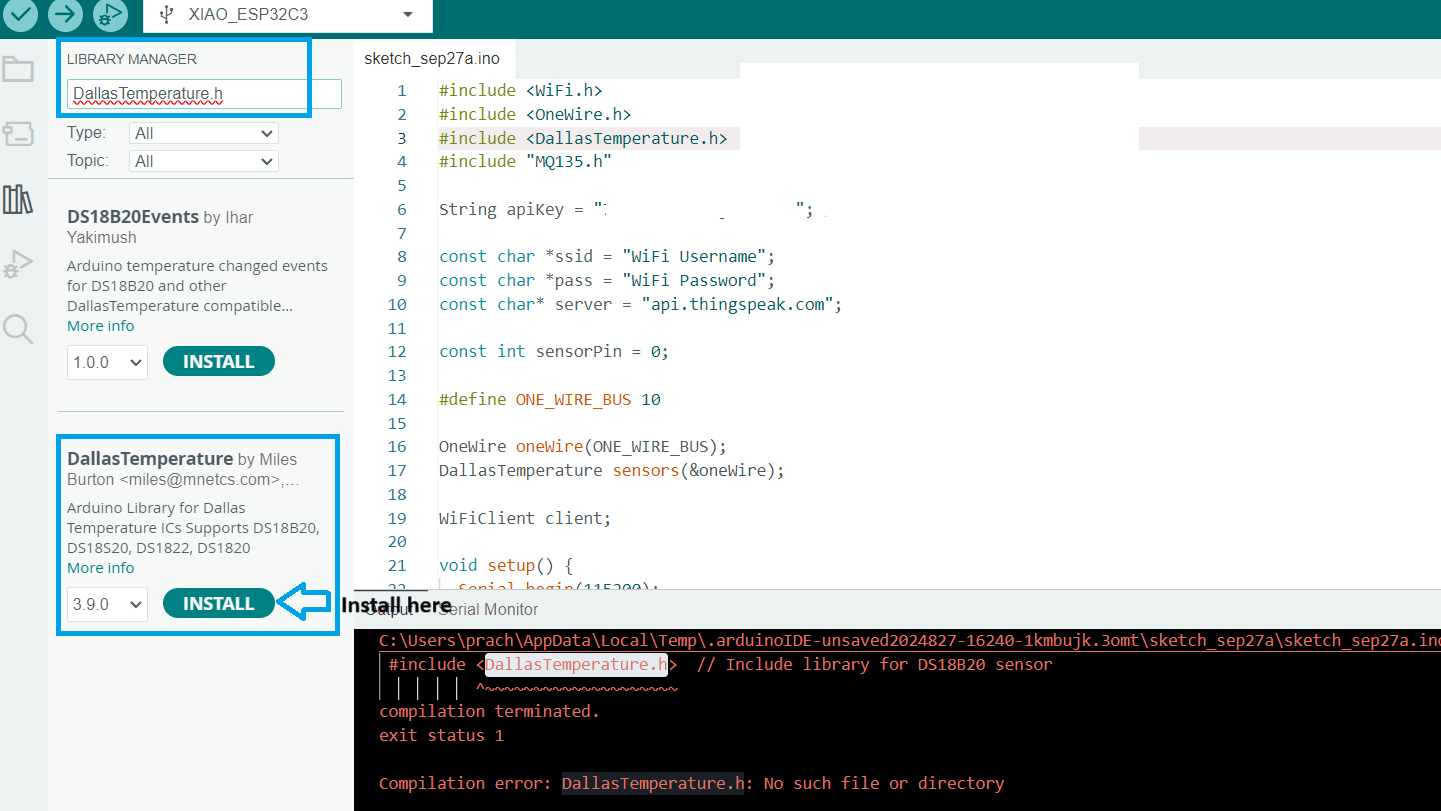This screenshot has height=811, width=1441.
Task: Click the DallasTemperature library title
Action: (150, 459)
